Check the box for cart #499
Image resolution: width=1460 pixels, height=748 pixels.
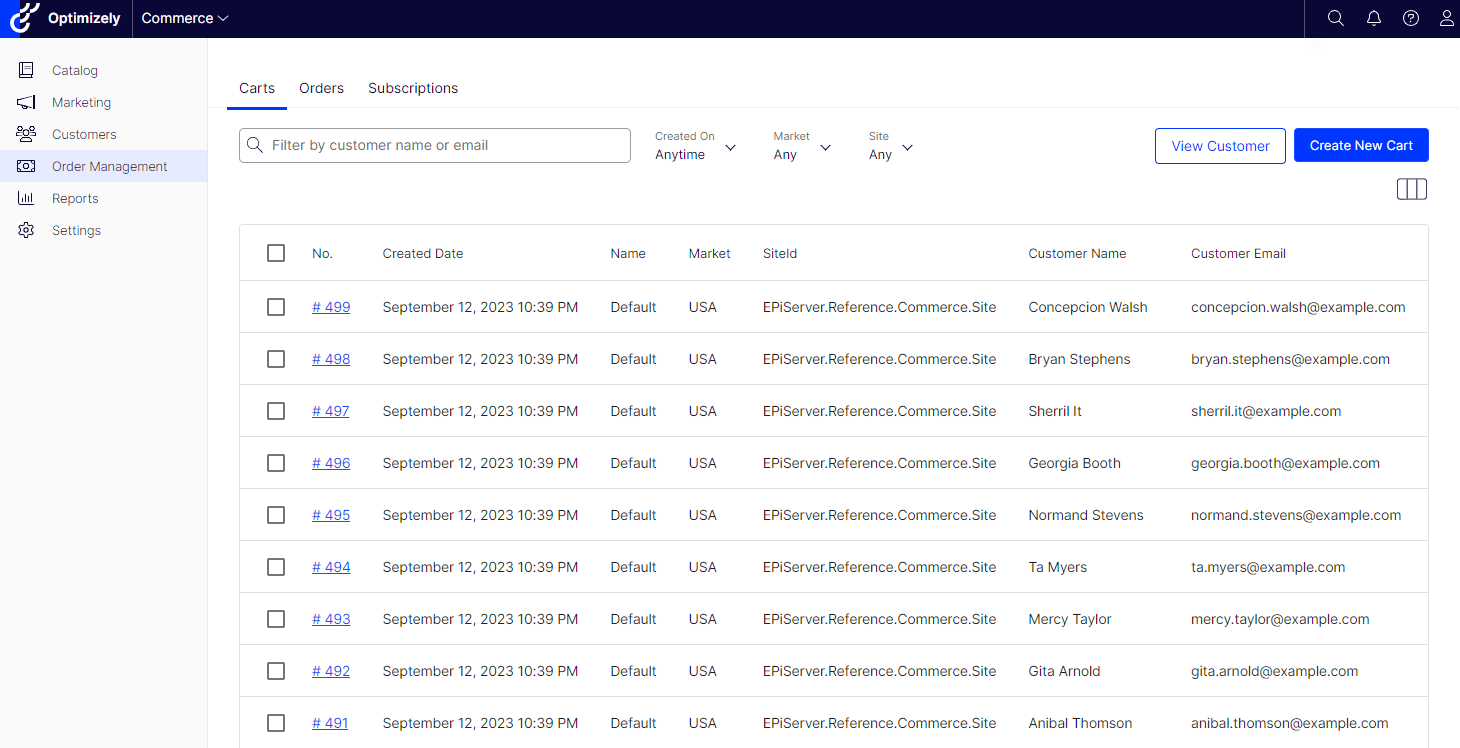[x=276, y=307]
